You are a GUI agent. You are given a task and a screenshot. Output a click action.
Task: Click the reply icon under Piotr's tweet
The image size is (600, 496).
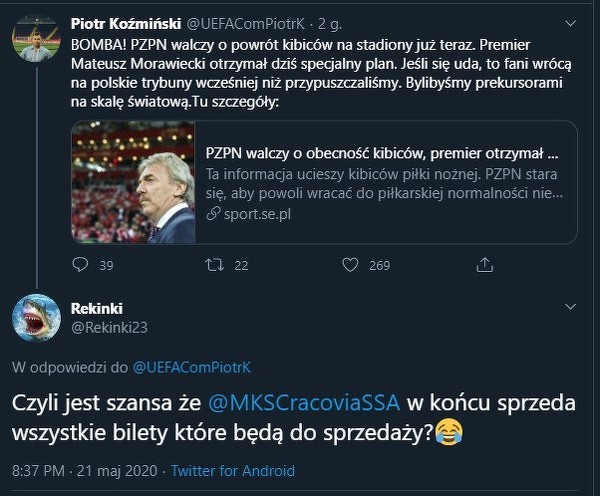(81, 265)
